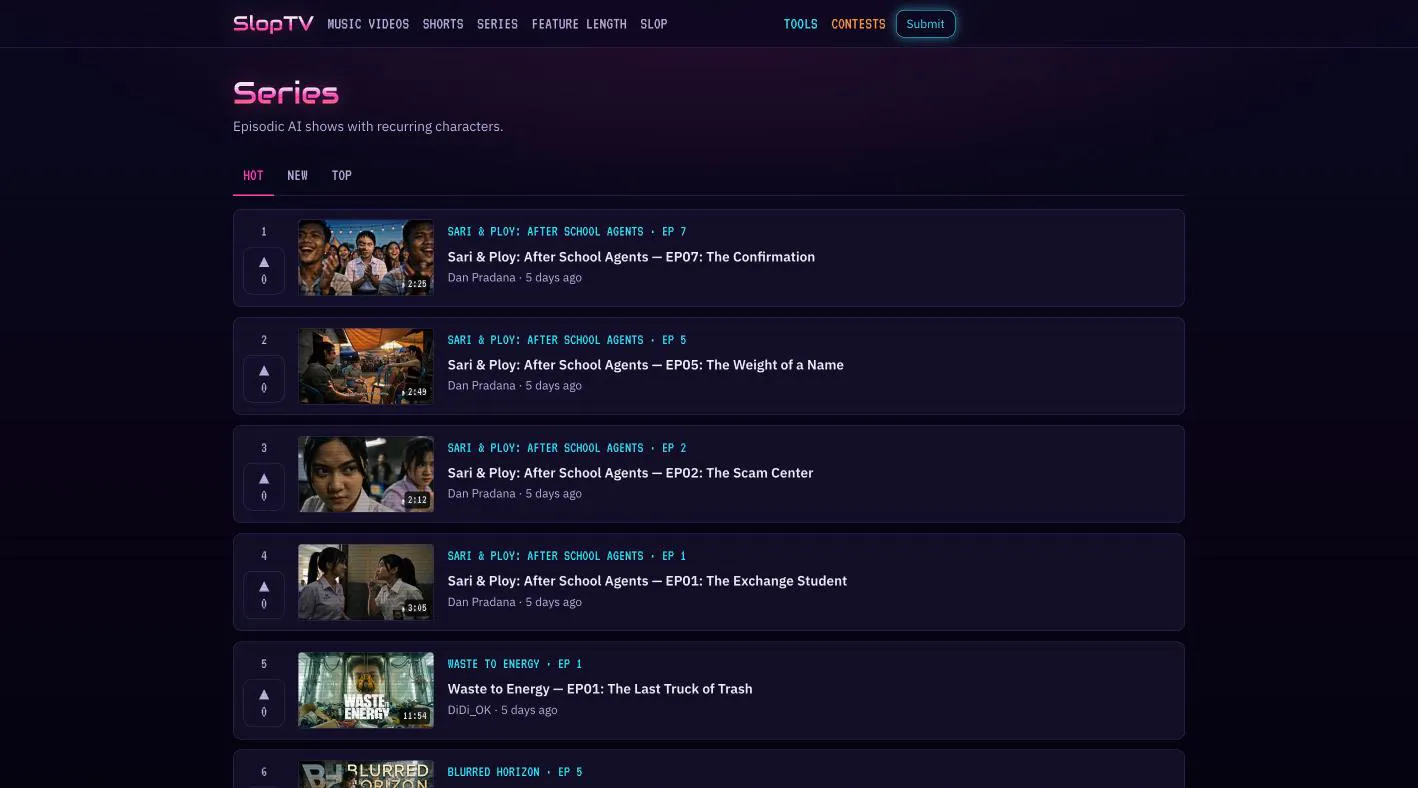Click author name DiDi_OK
Screen dimensions: 1418x788
coord(469,710)
